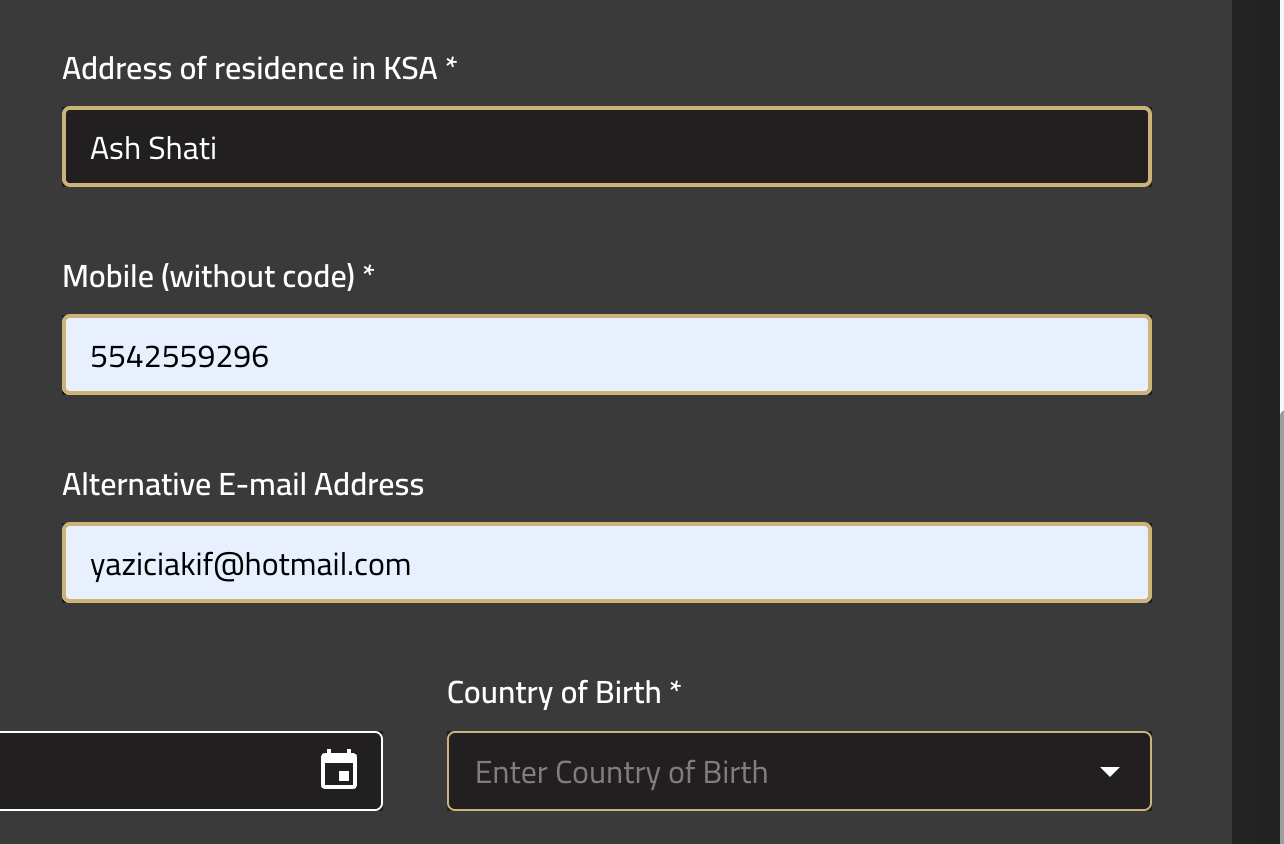Click the Enter Country of Birth placeholder
The width and height of the screenshot is (1284, 844).
pyautogui.click(x=621, y=772)
